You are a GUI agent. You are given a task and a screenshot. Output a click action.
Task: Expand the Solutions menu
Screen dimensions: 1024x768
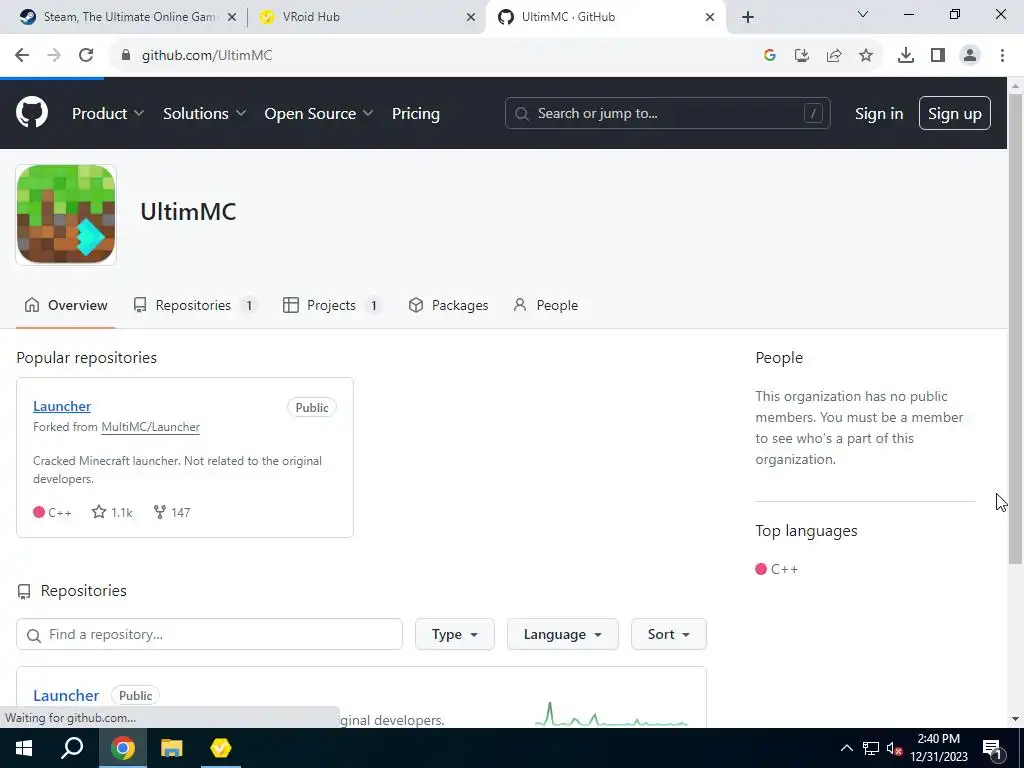pyautogui.click(x=204, y=114)
